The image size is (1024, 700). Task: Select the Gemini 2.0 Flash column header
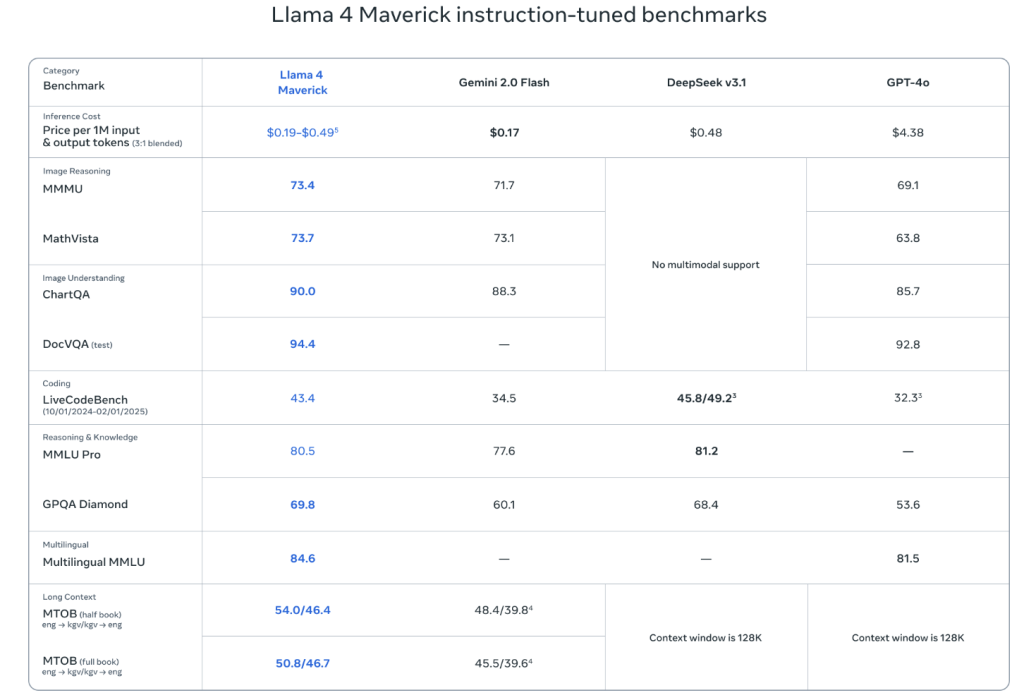click(504, 82)
